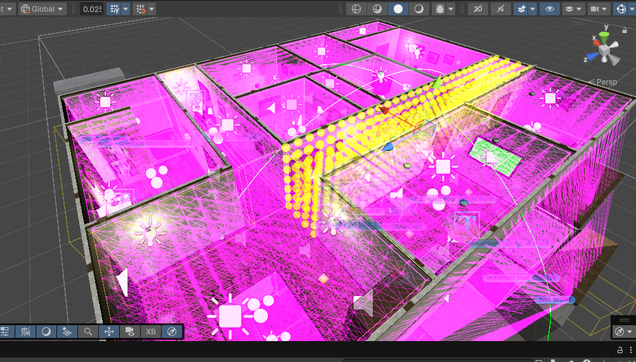This screenshot has height=362, width=636.
Task: Select the green wireframe object on floor
Action: click(495, 156)
